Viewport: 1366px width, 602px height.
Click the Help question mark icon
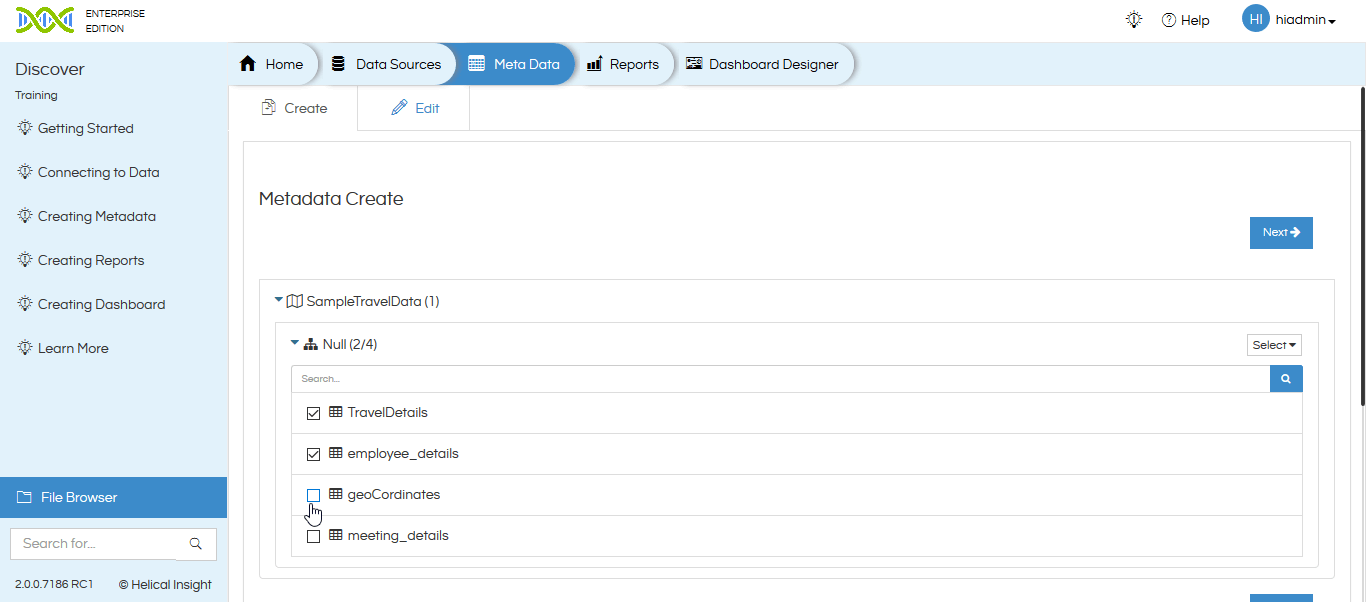coord(1168,20)
